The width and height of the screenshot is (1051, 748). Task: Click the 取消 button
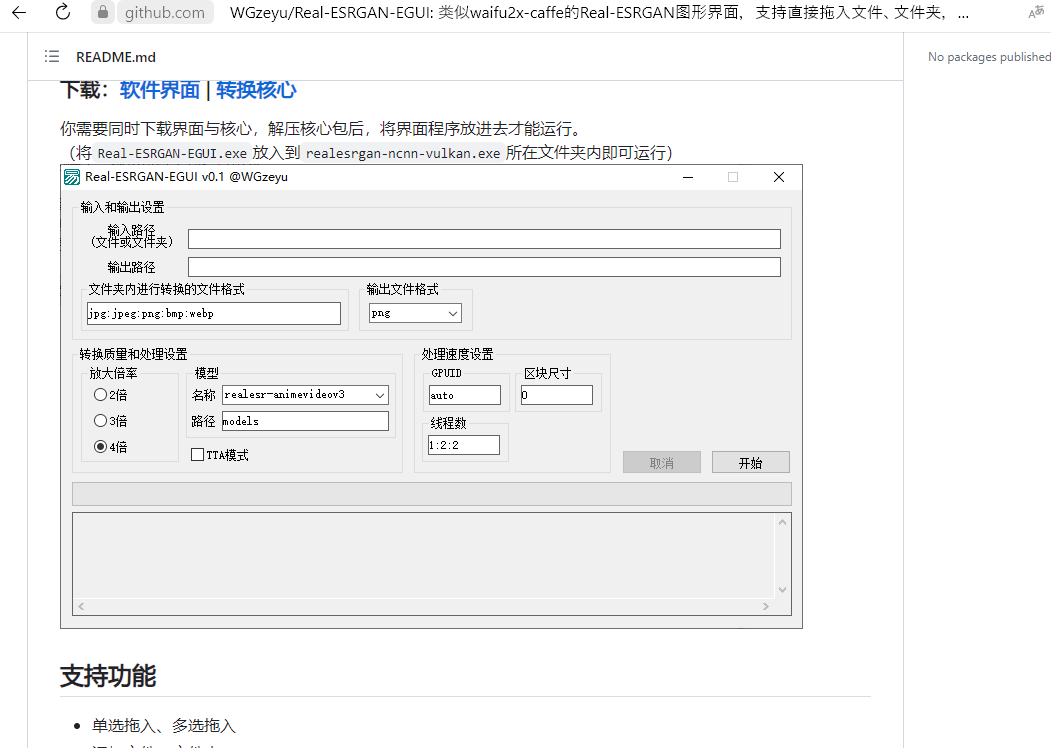[x=662, y=462]
